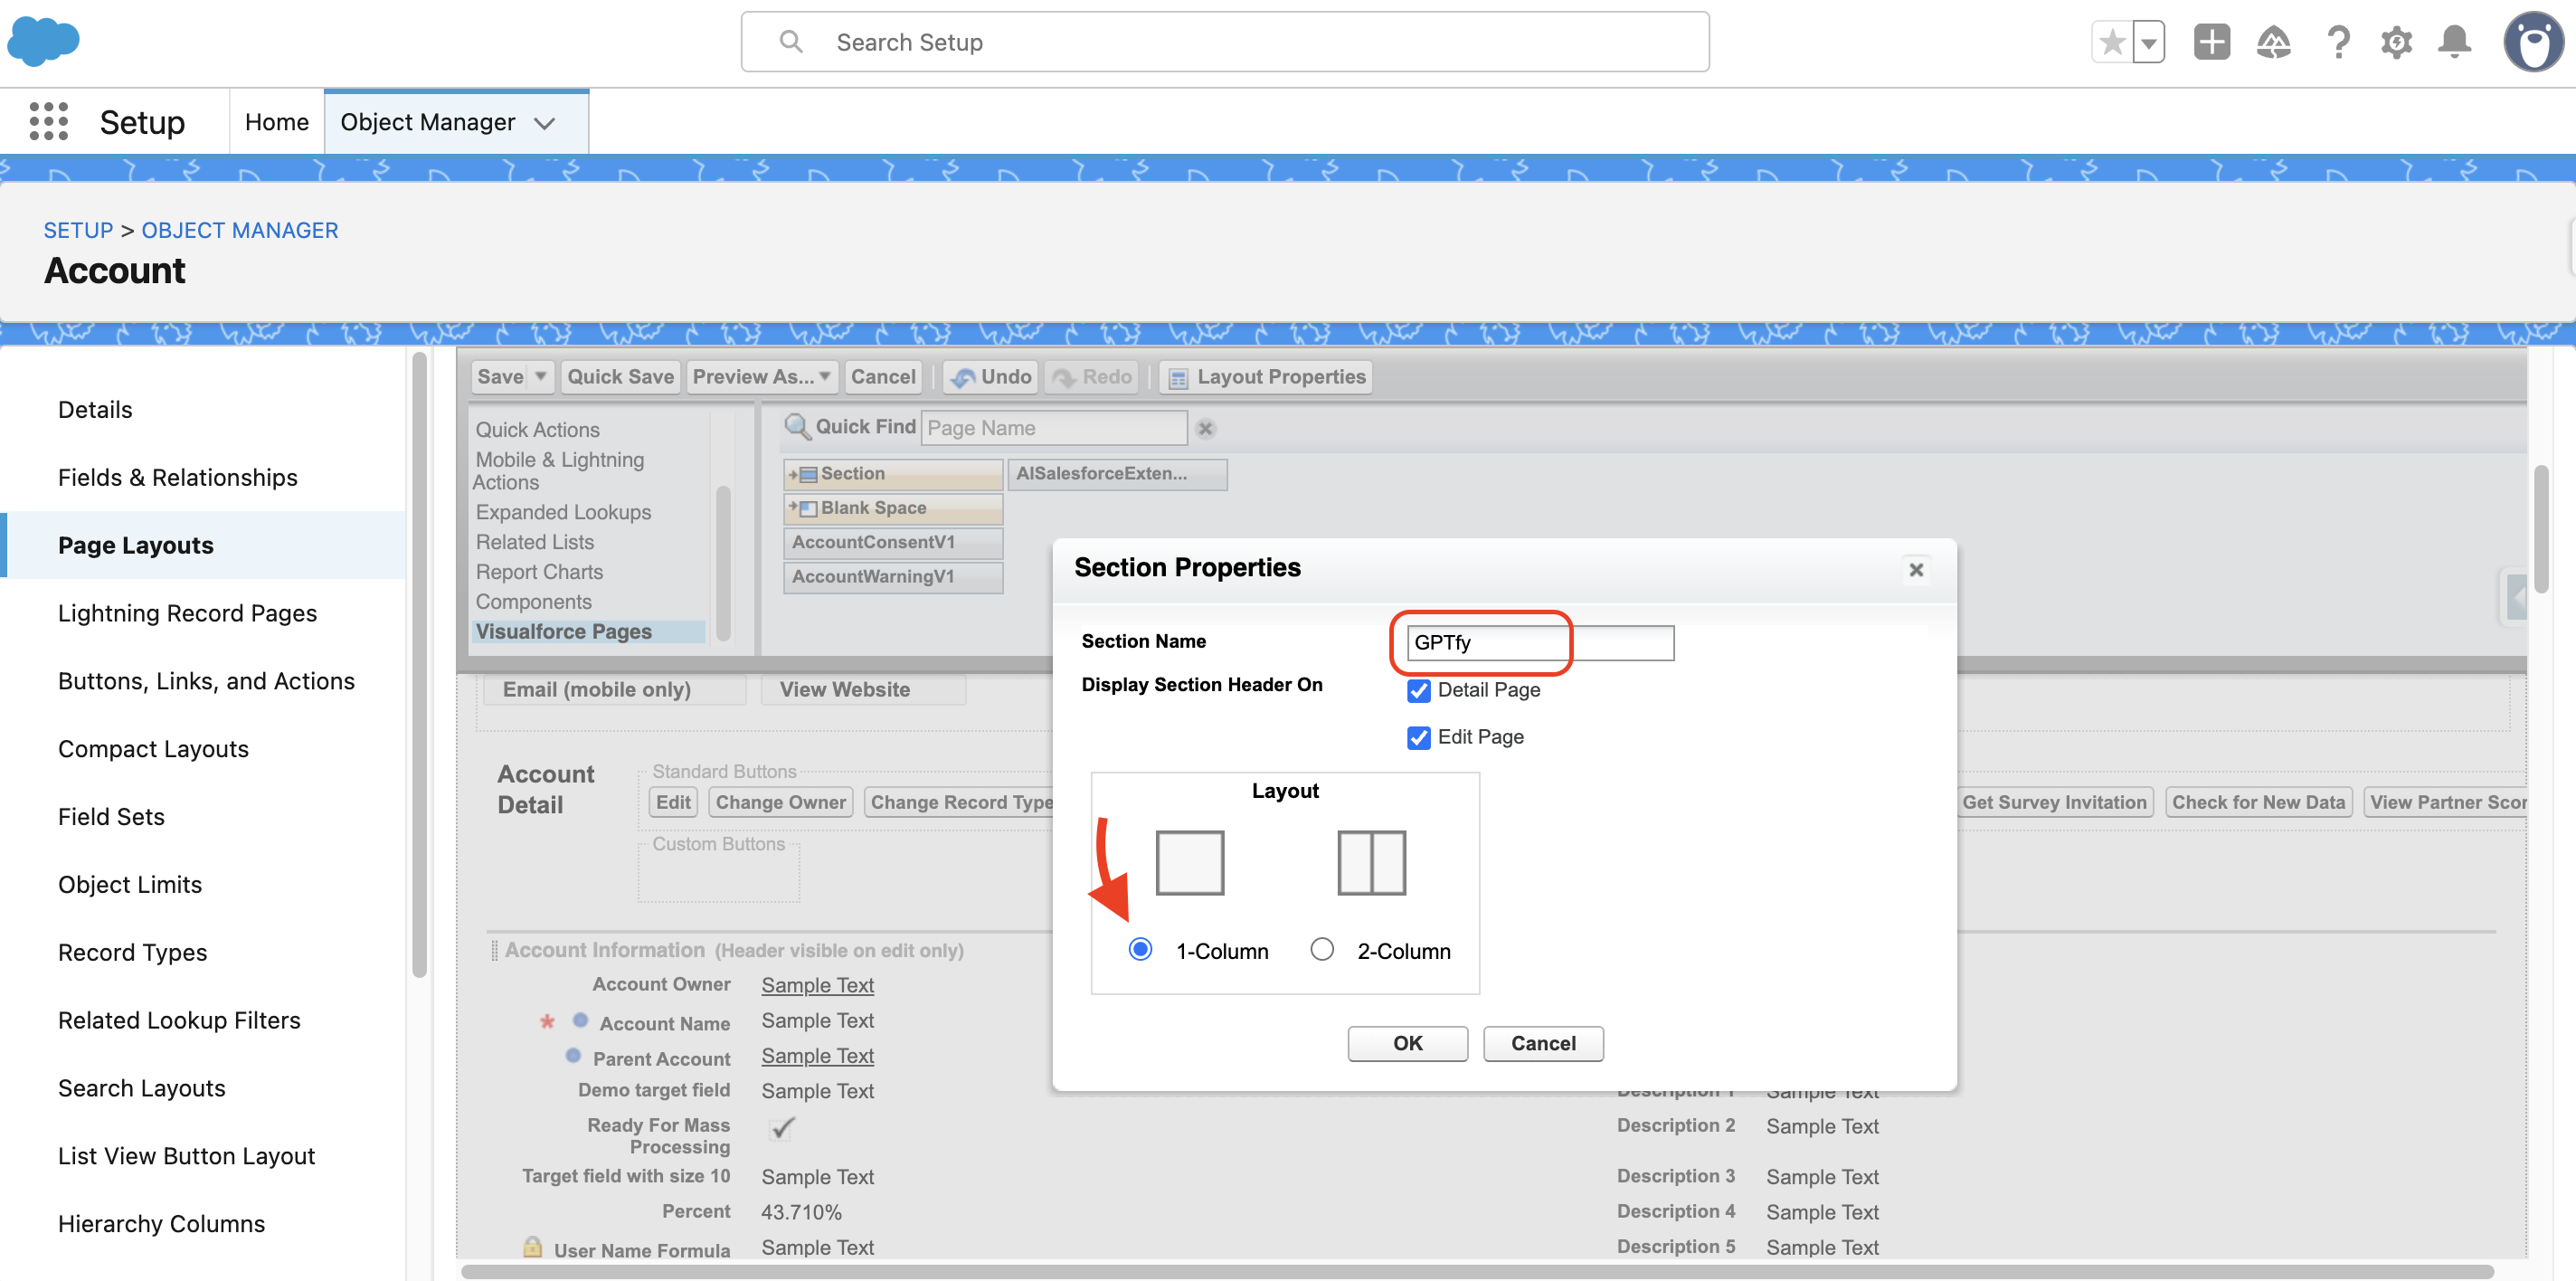Click the OBJECT MANAGER breadcrumb link

click(x=239, y=230)
